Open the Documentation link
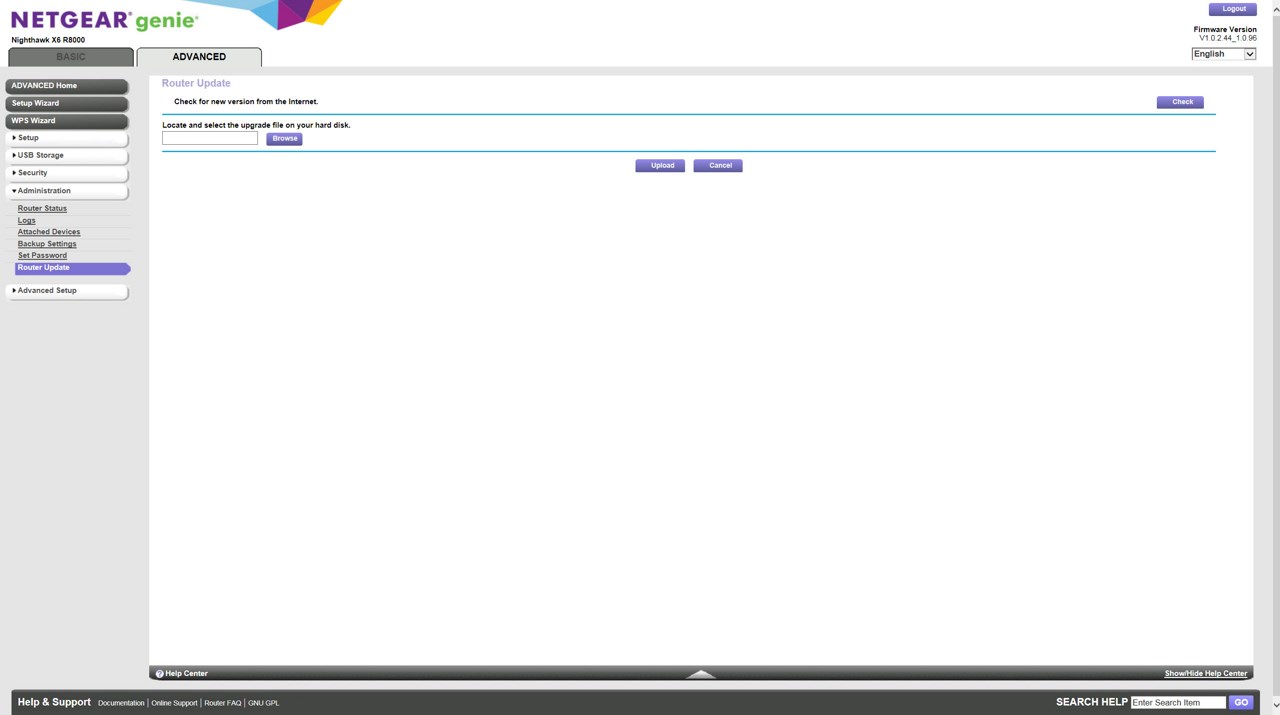This screenshot has width=1280, height=715. [x=121, y=703]
